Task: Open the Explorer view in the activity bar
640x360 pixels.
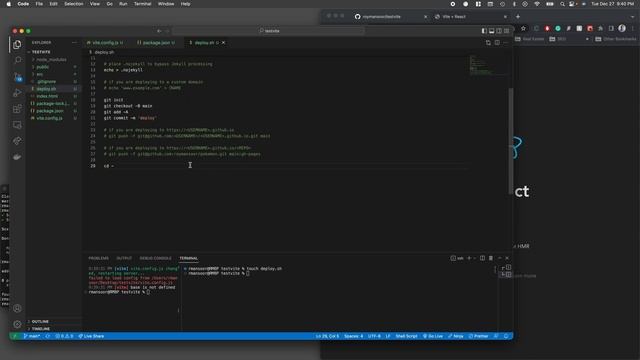Action: coord(17,44)
